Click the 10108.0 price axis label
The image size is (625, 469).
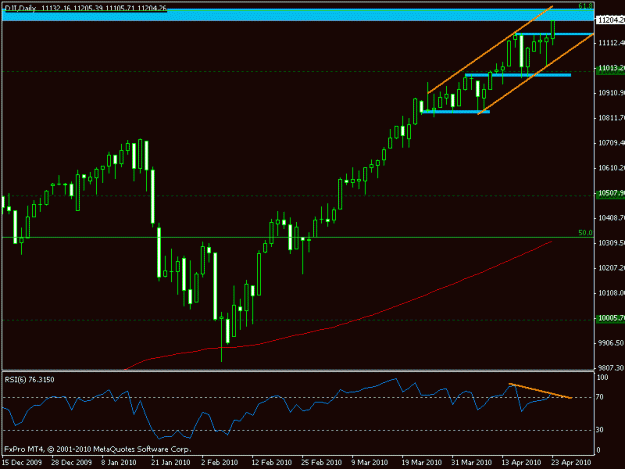611,293
